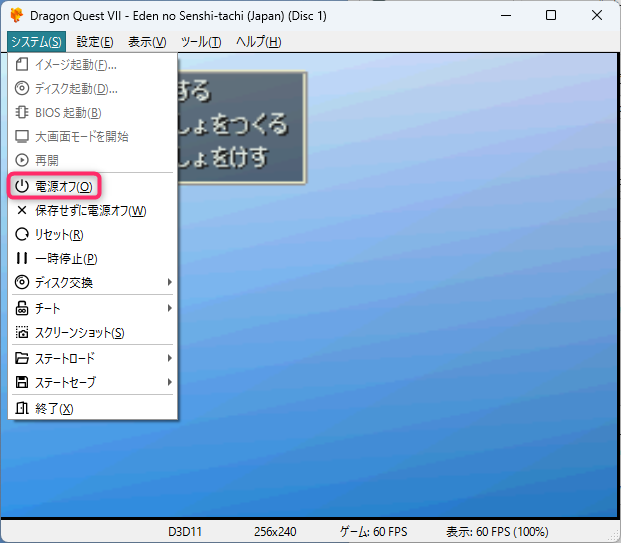Screen dimensions: 621x543
Task: Click the disc icon beside ディスク交換
Action: click(x=22, y=283)
